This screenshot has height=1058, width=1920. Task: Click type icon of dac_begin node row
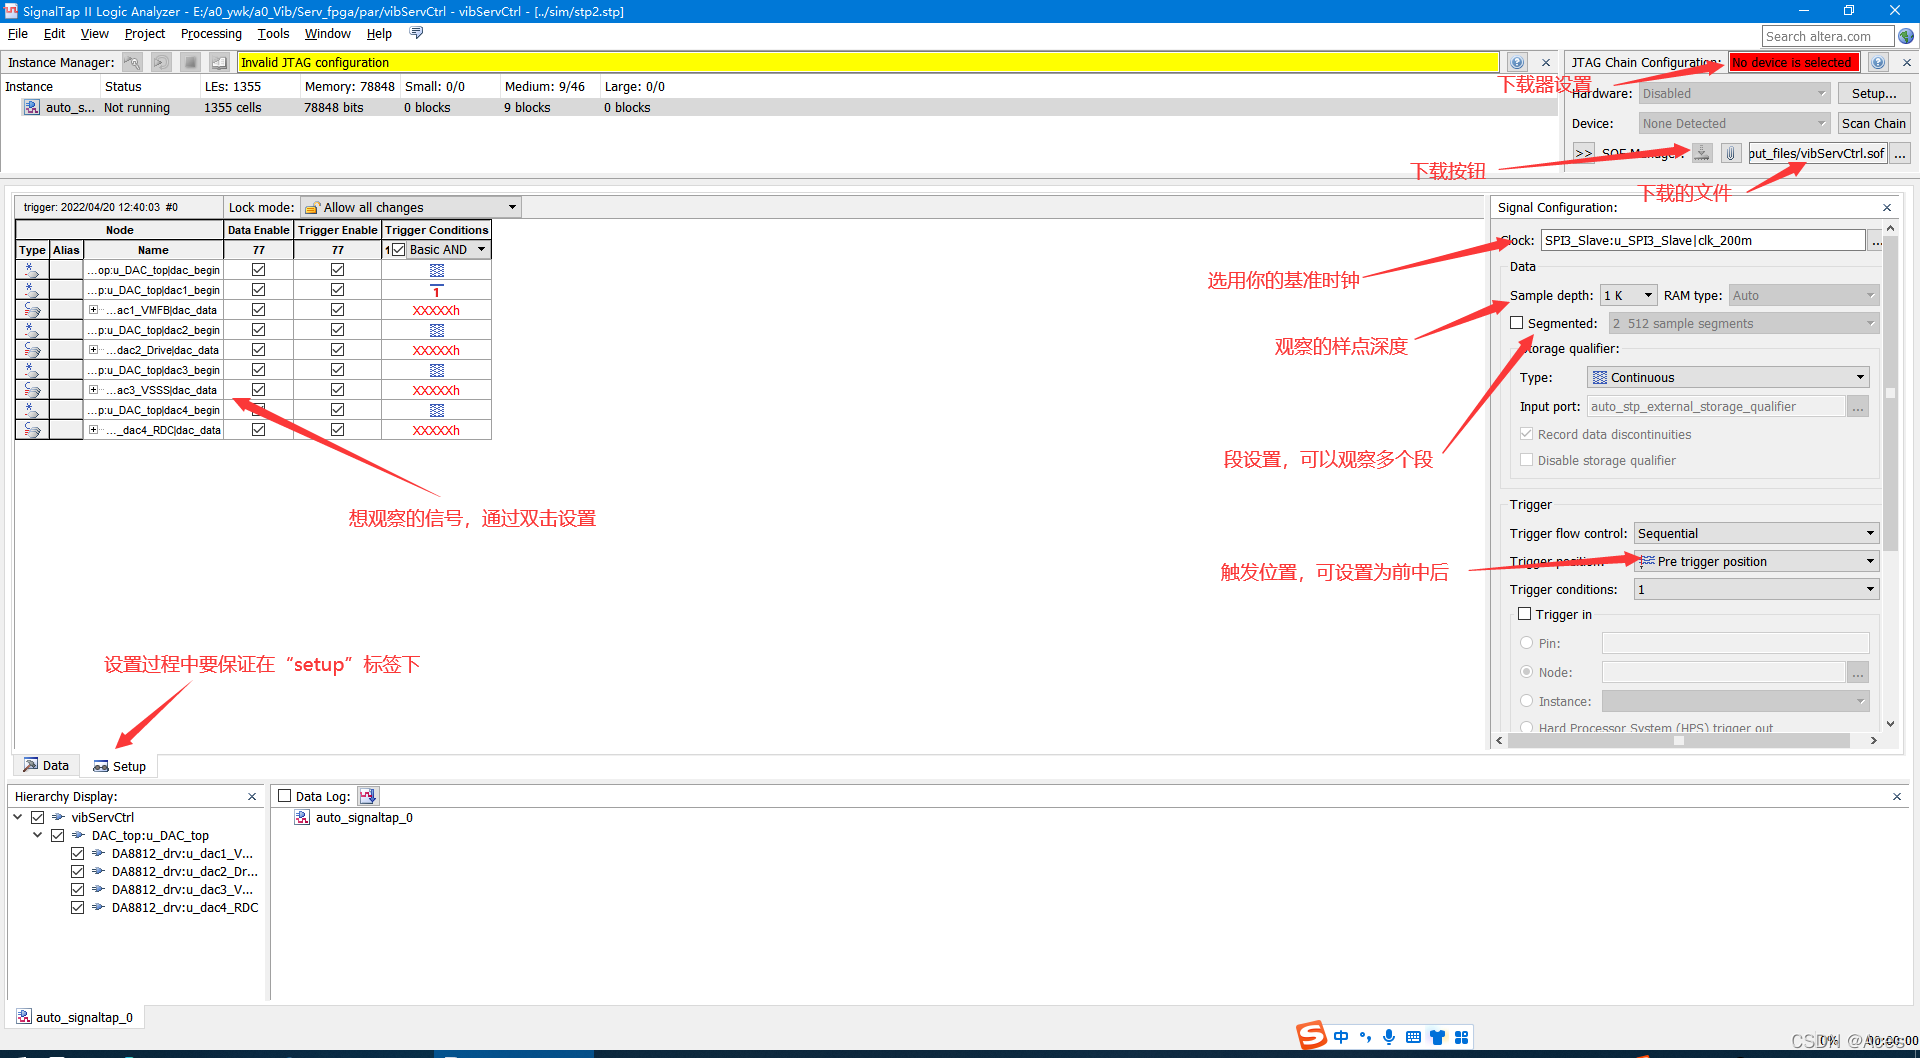[x=32, y=270]
